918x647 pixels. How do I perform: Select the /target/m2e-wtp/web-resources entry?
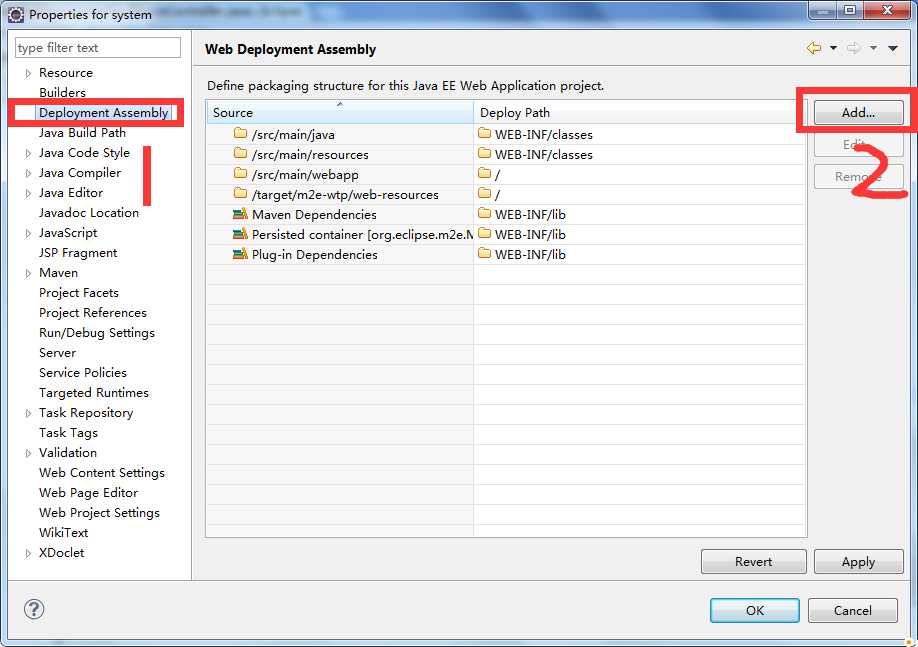click(x=345, y=194)
